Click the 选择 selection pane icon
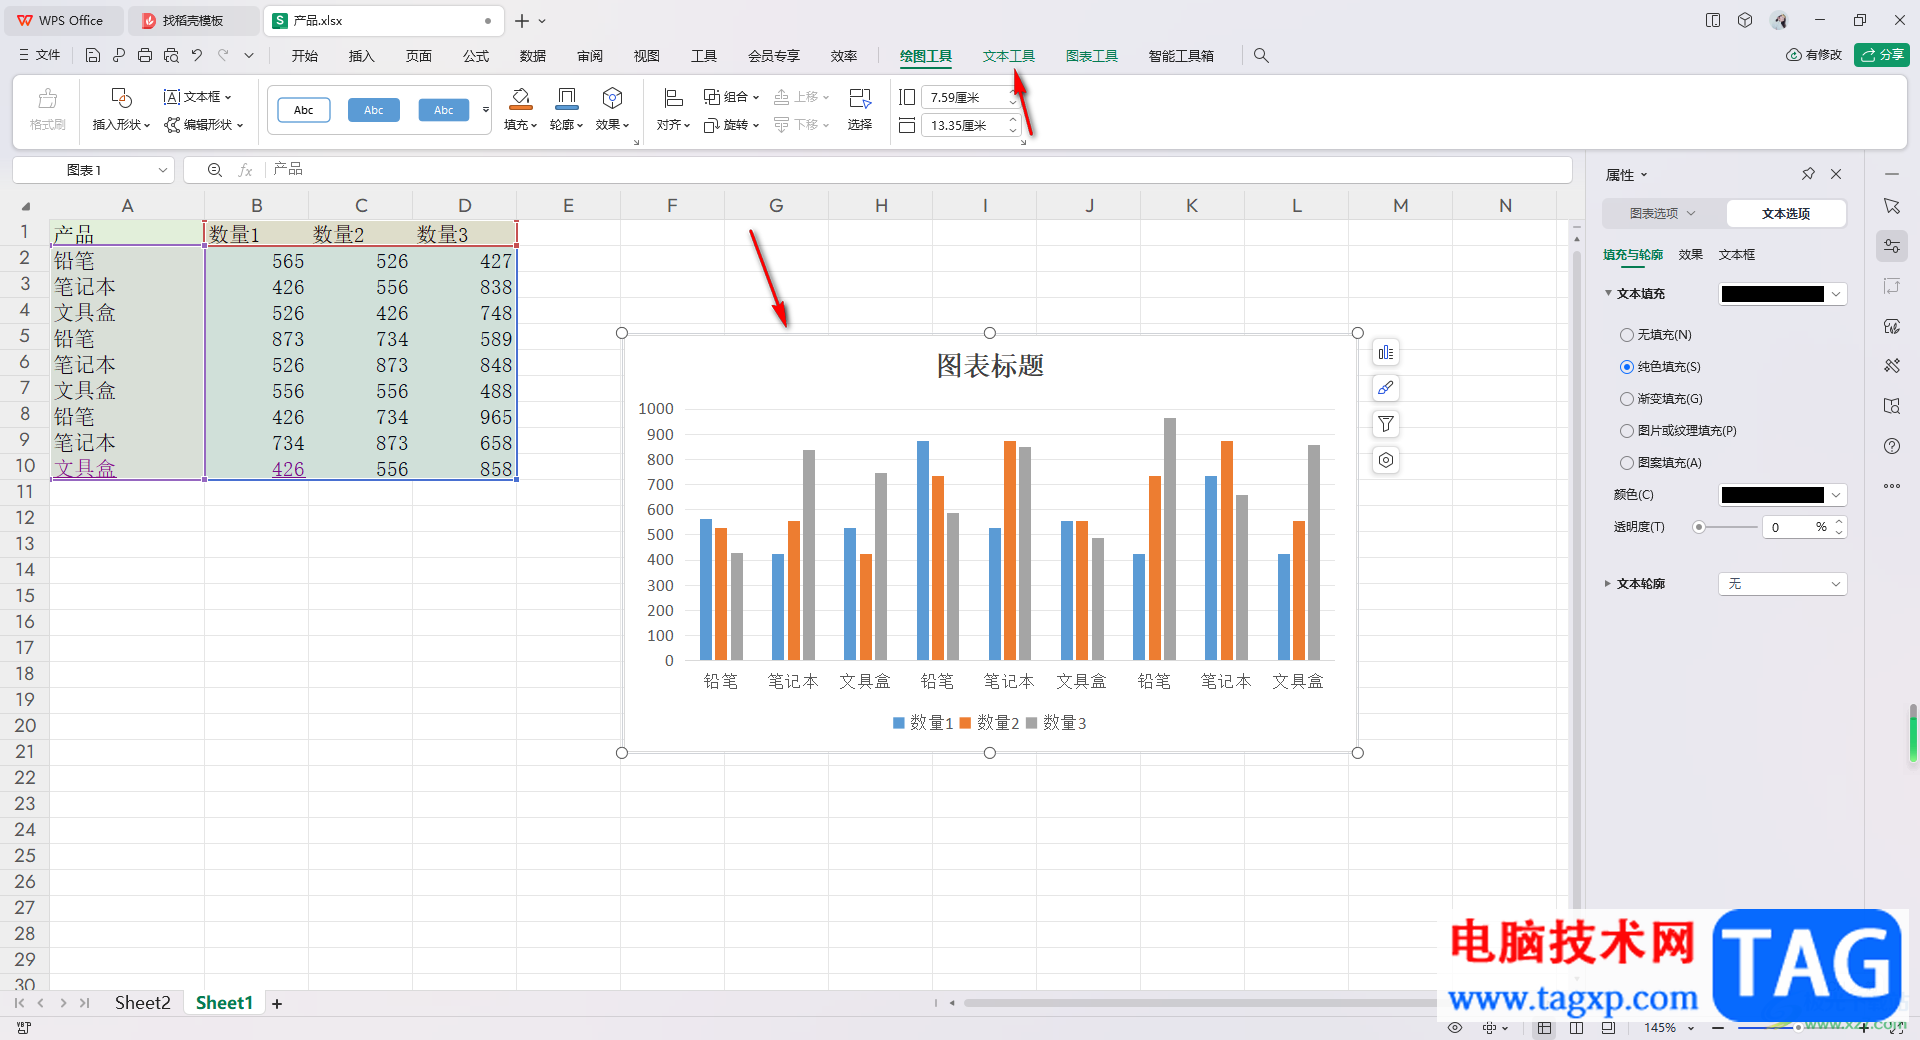This screenshot has height=1040, width=1920. [859, 98]
